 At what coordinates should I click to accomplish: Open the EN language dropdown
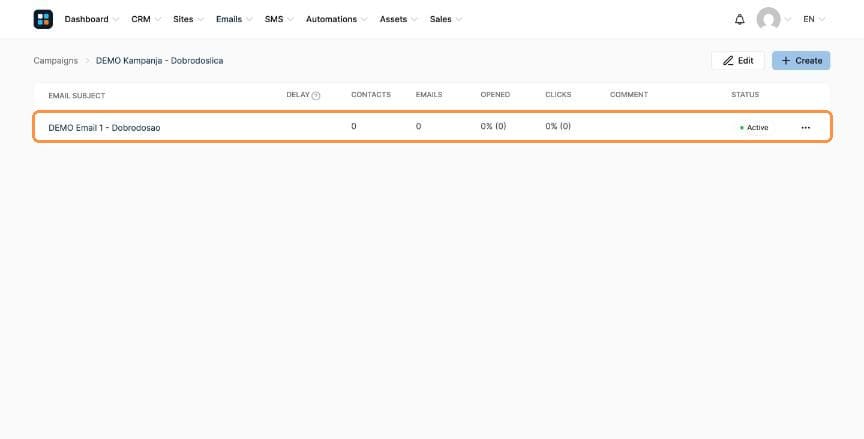814,19
